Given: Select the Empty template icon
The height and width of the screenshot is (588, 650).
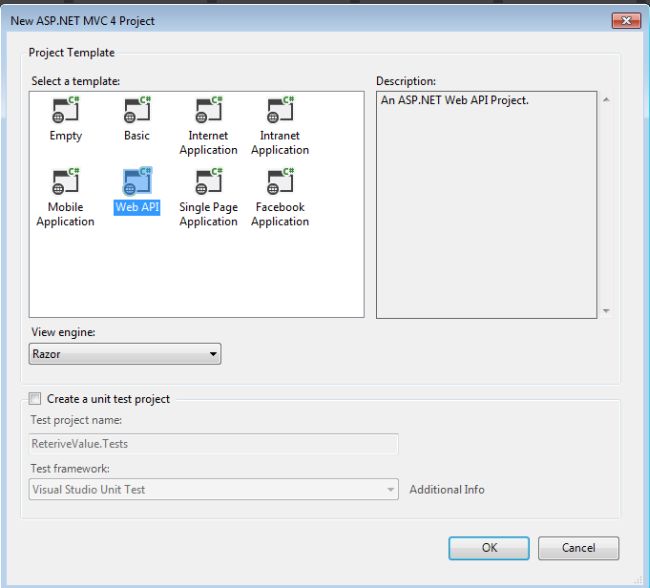Looking at the screenshot, I should pos(65,110).
